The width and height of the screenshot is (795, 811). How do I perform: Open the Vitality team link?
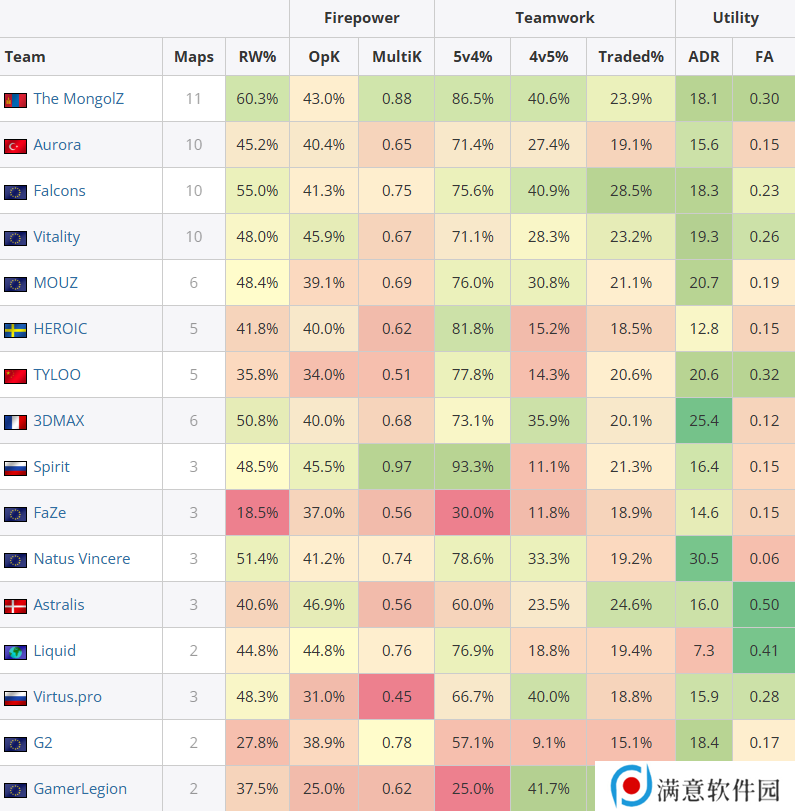pyautogui.click(x=57, y=237)
